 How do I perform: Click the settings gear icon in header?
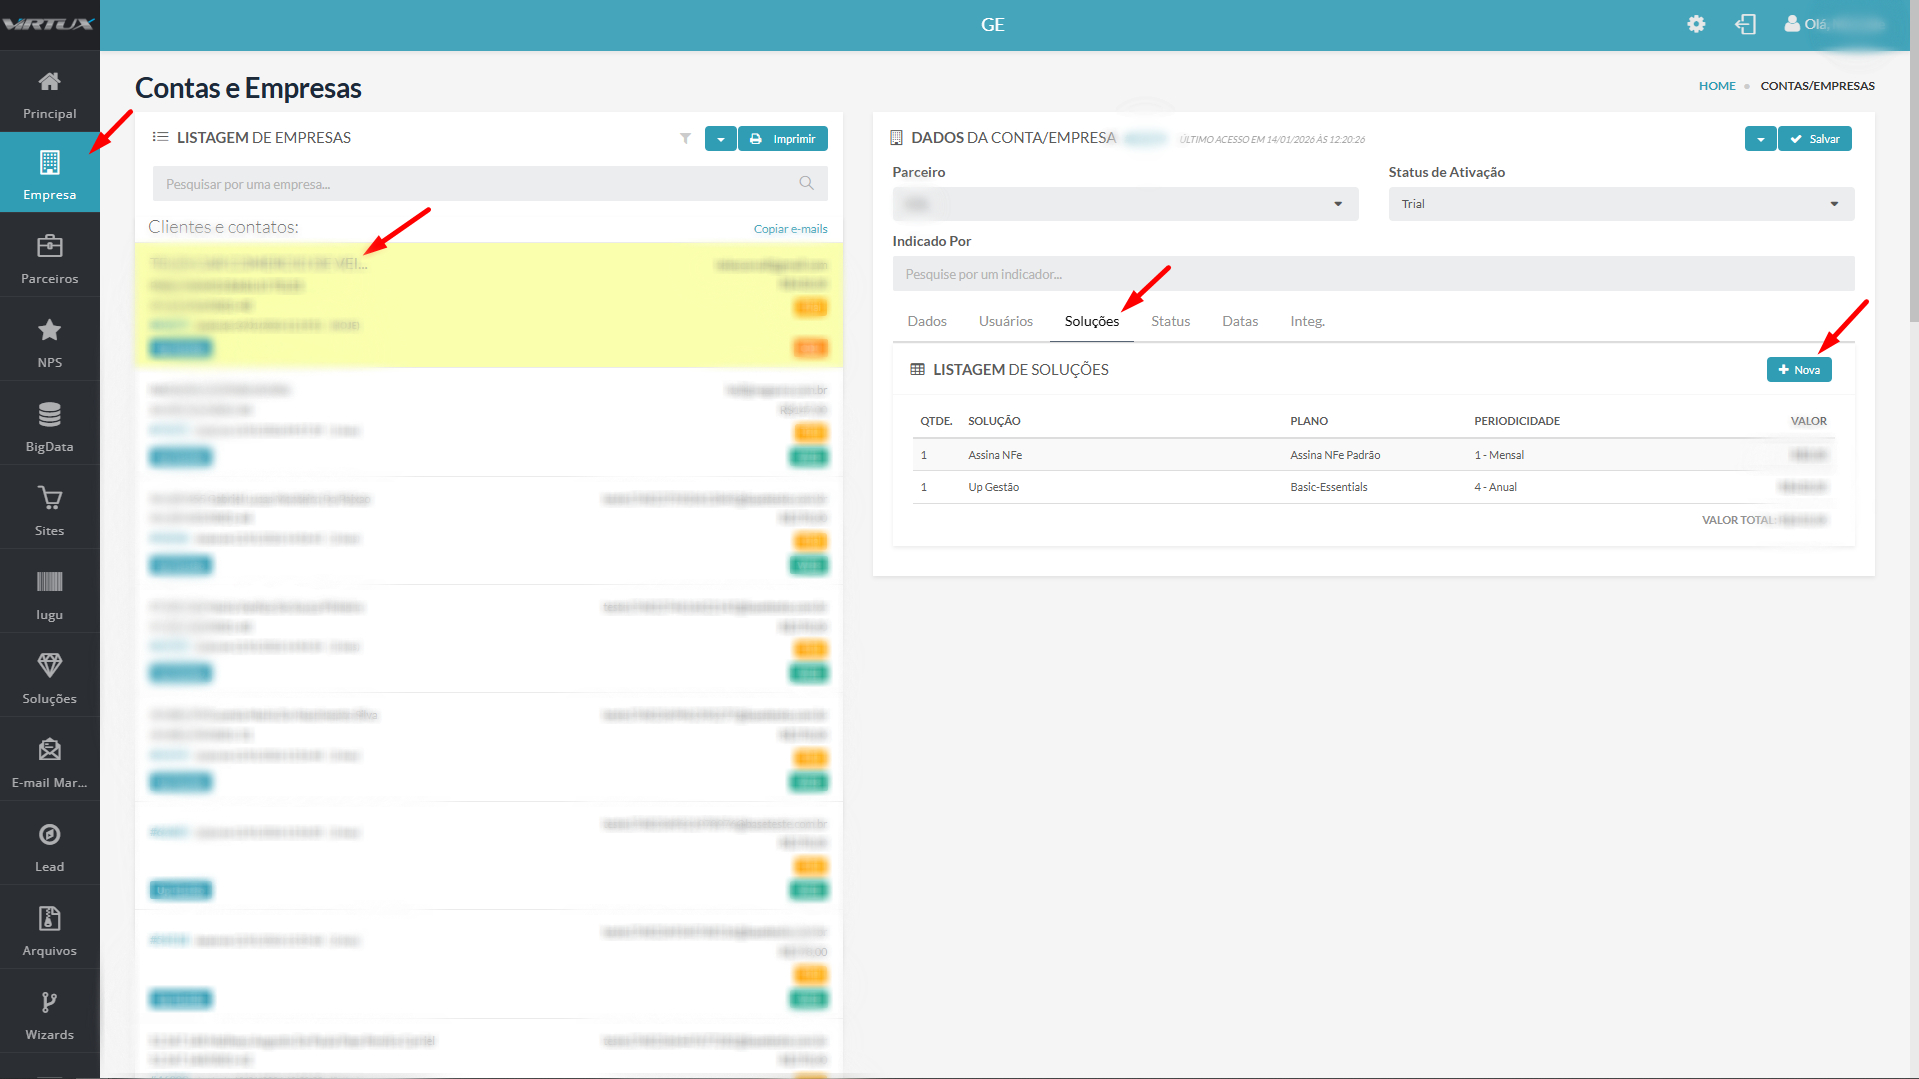point(1696,24)
